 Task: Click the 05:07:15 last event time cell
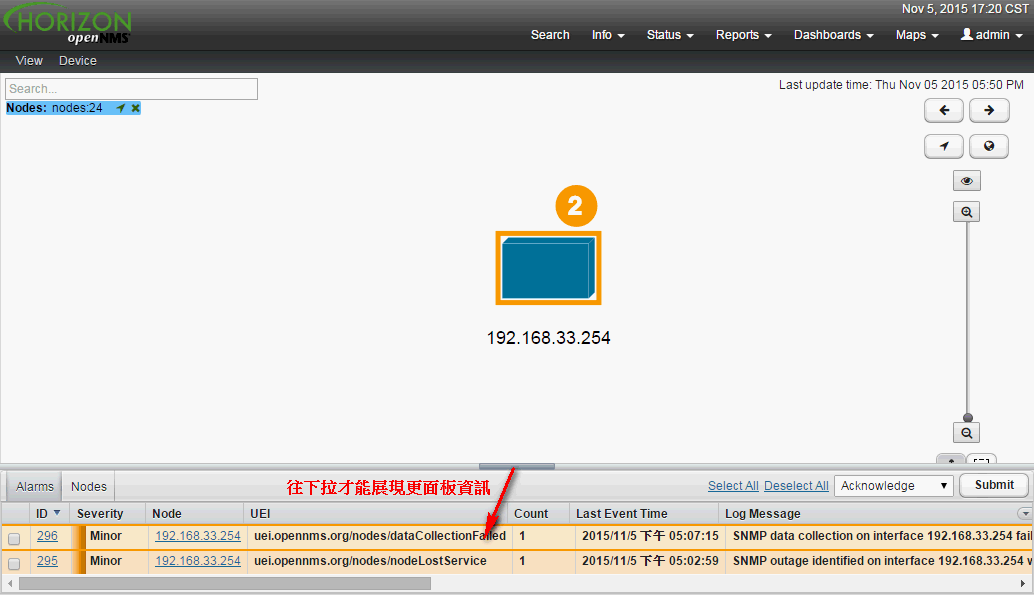pyautogui.click(x=650, y=536)
